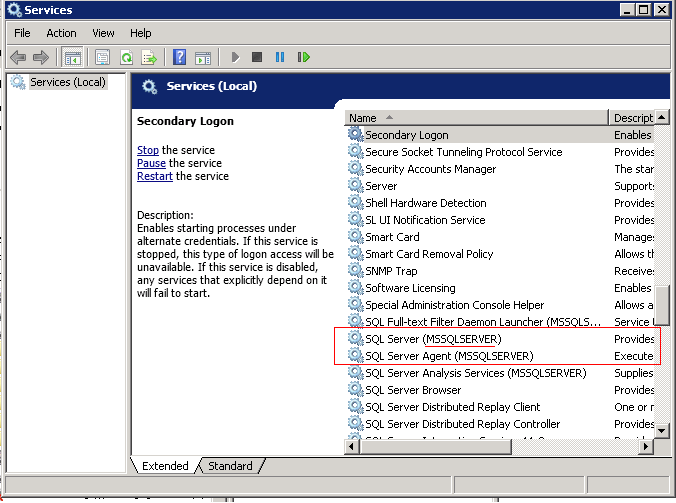Select the SQL Server (MSSQLSERVER) service
Viewport: 676px width, 503px height.
(500, 339)
